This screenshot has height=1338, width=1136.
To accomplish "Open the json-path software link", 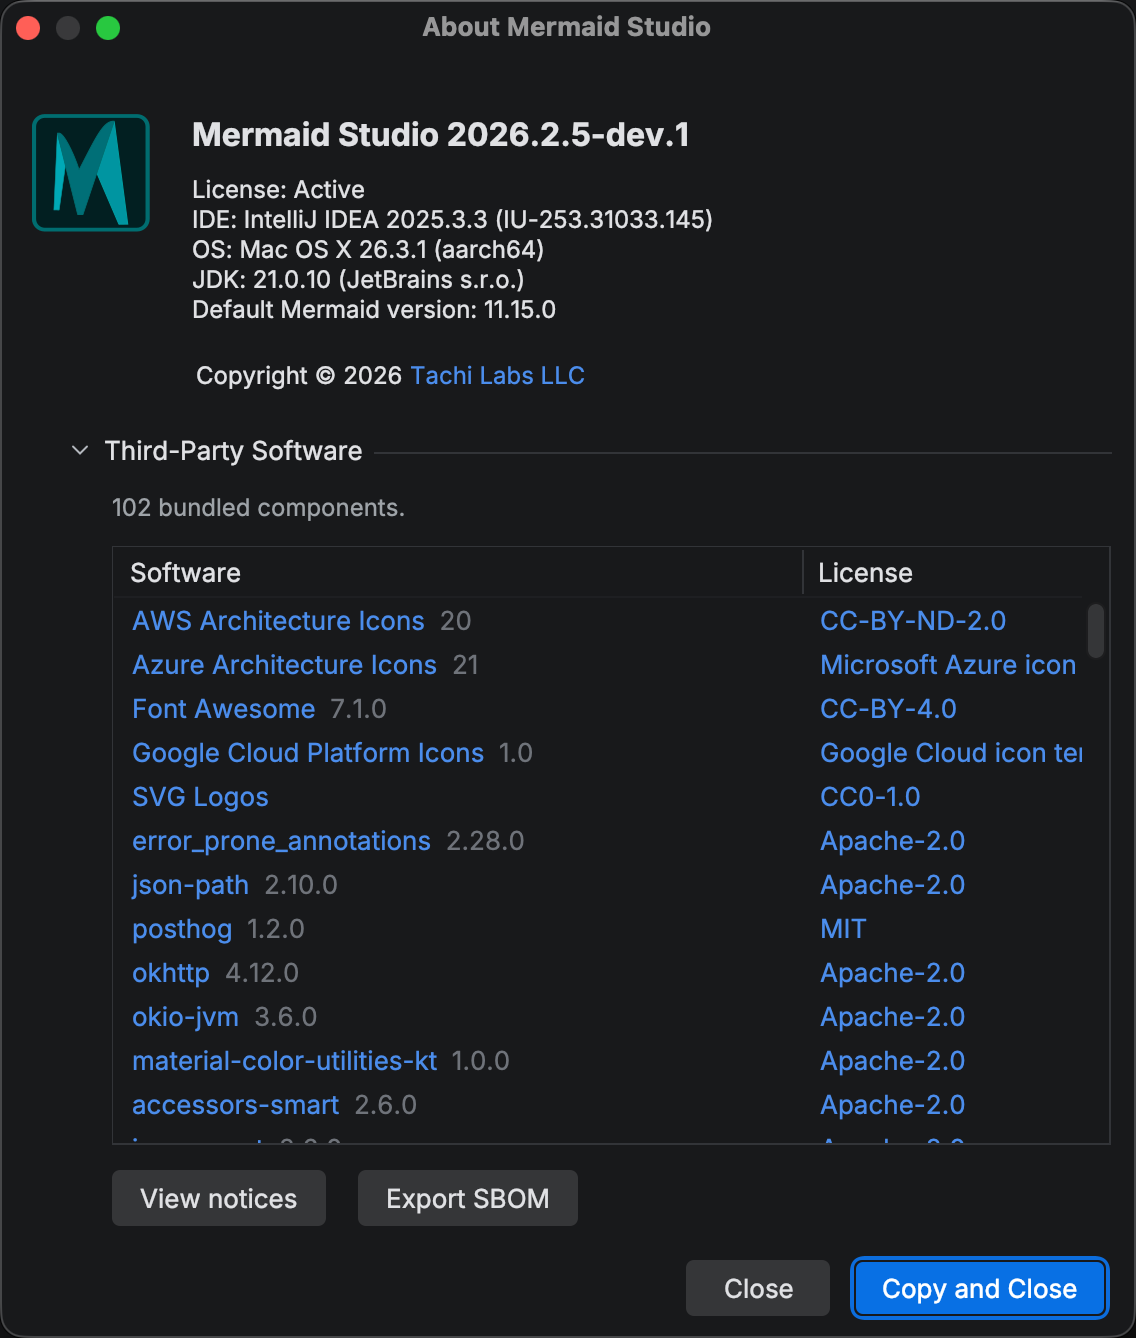I will point(190,885).
